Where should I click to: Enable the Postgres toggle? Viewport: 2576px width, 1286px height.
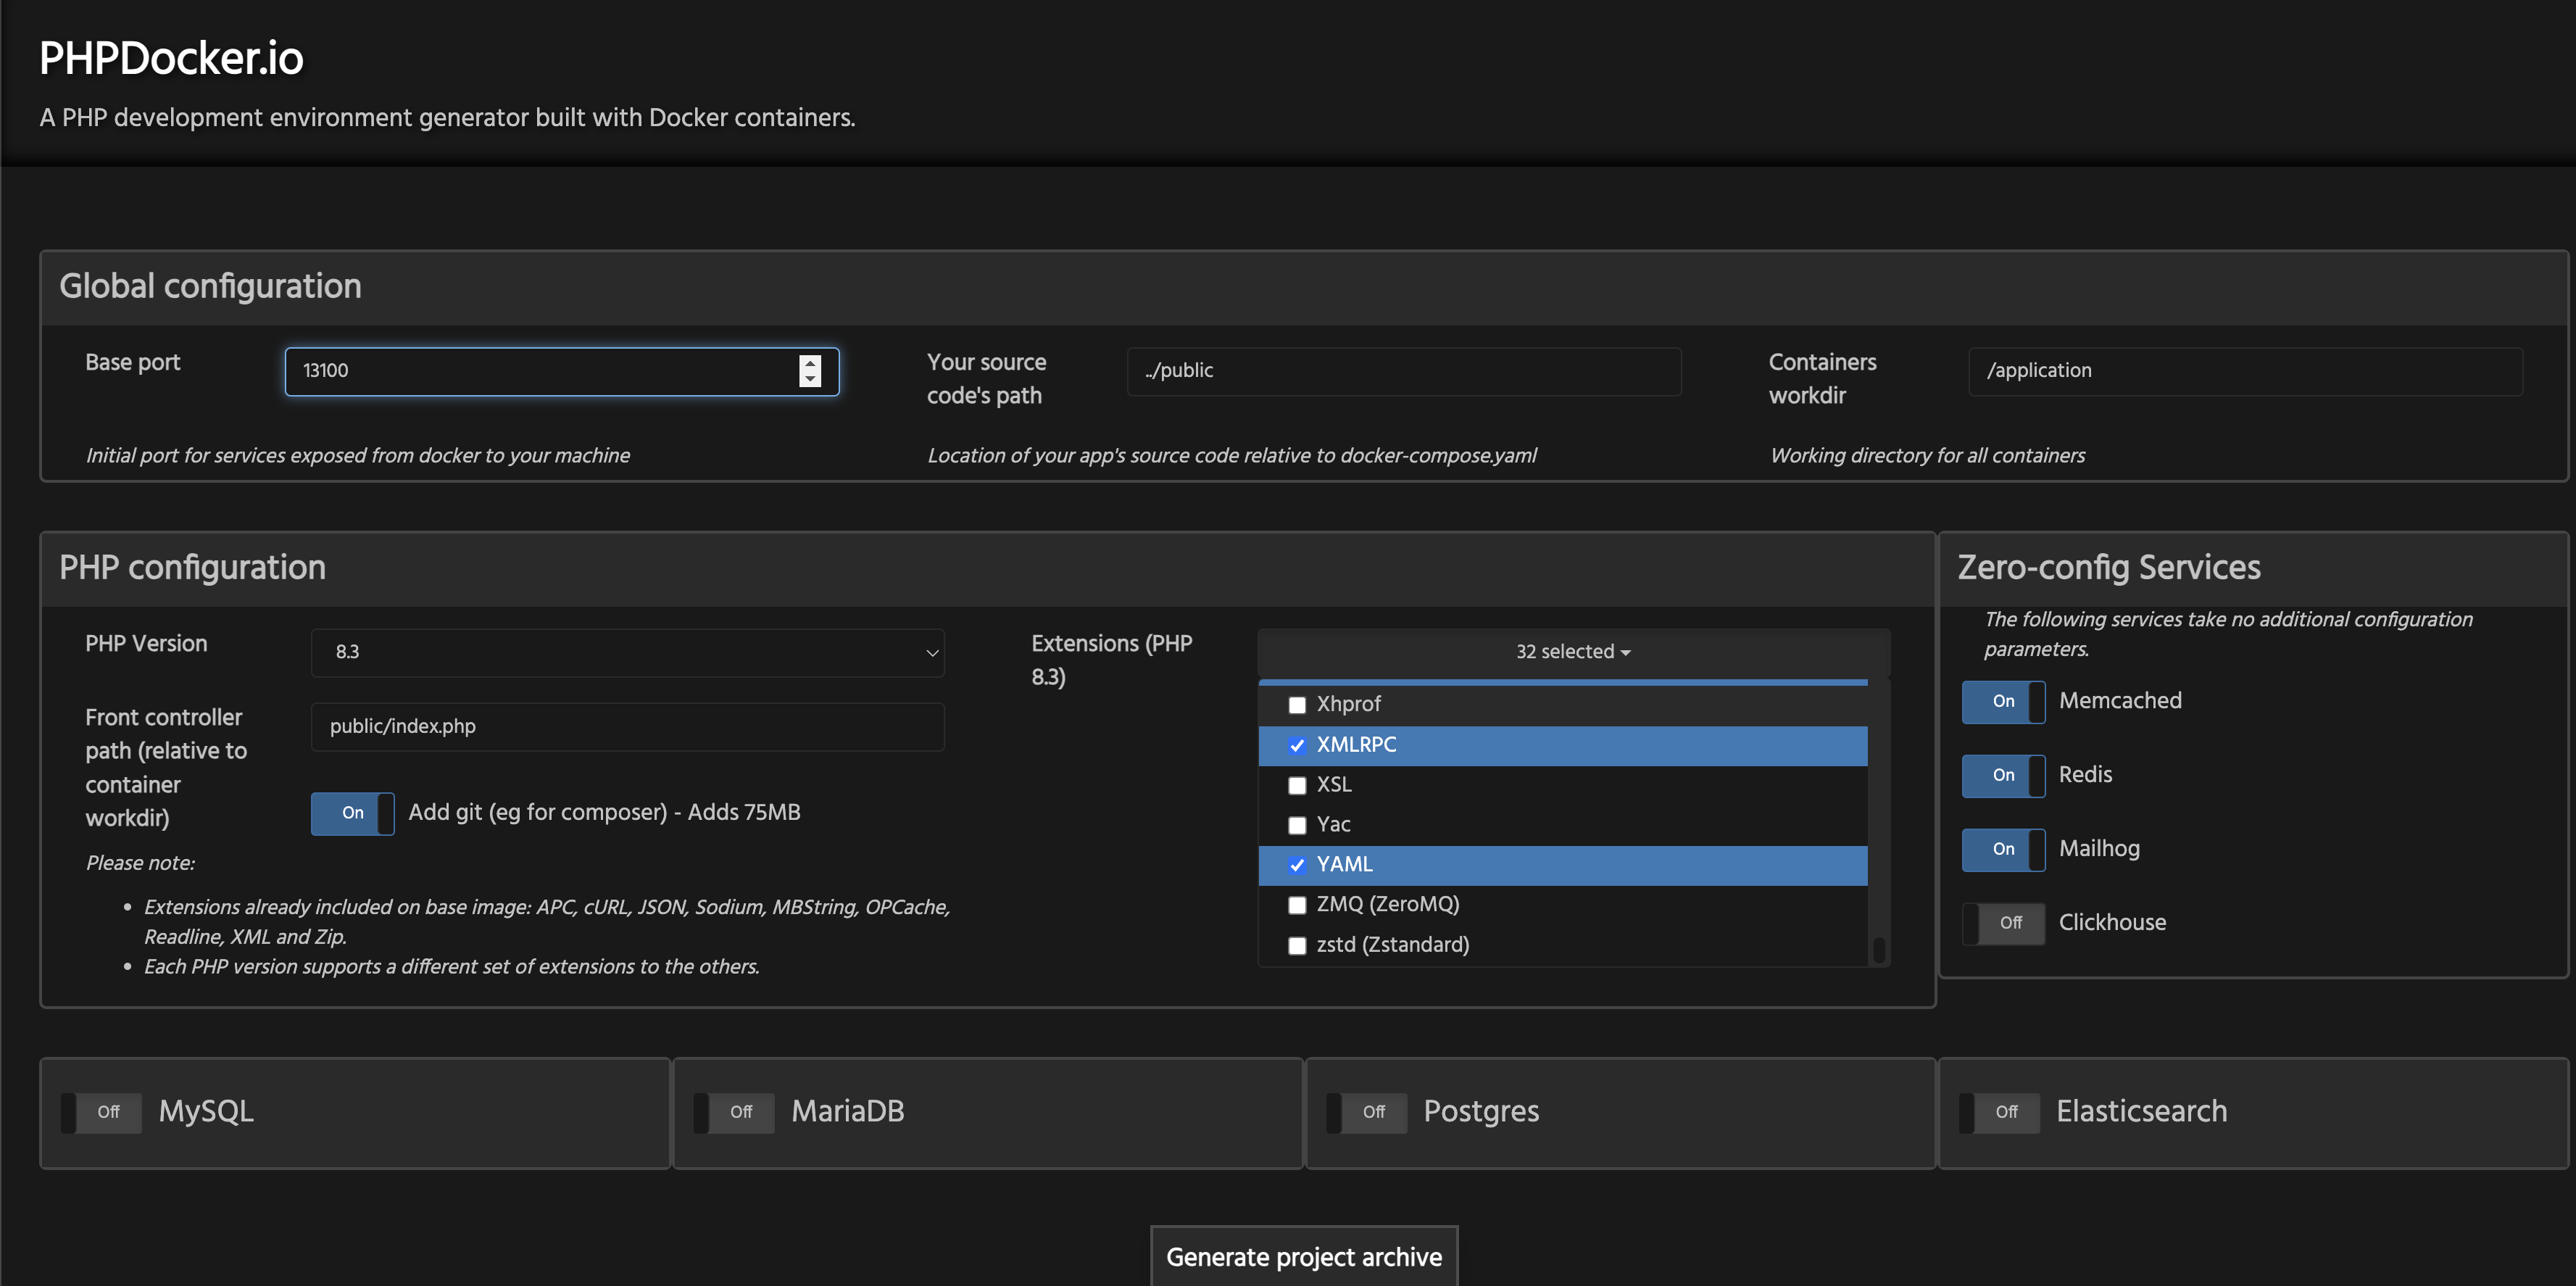tap(1367, 1112)
